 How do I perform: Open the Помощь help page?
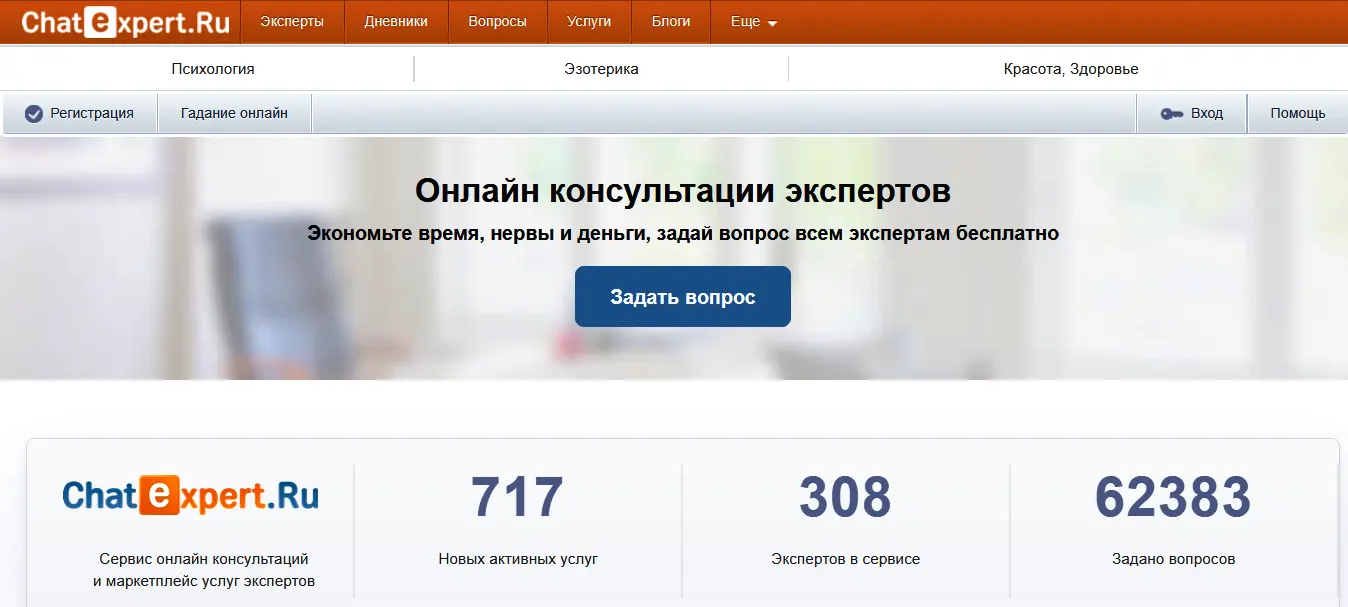1297,114
